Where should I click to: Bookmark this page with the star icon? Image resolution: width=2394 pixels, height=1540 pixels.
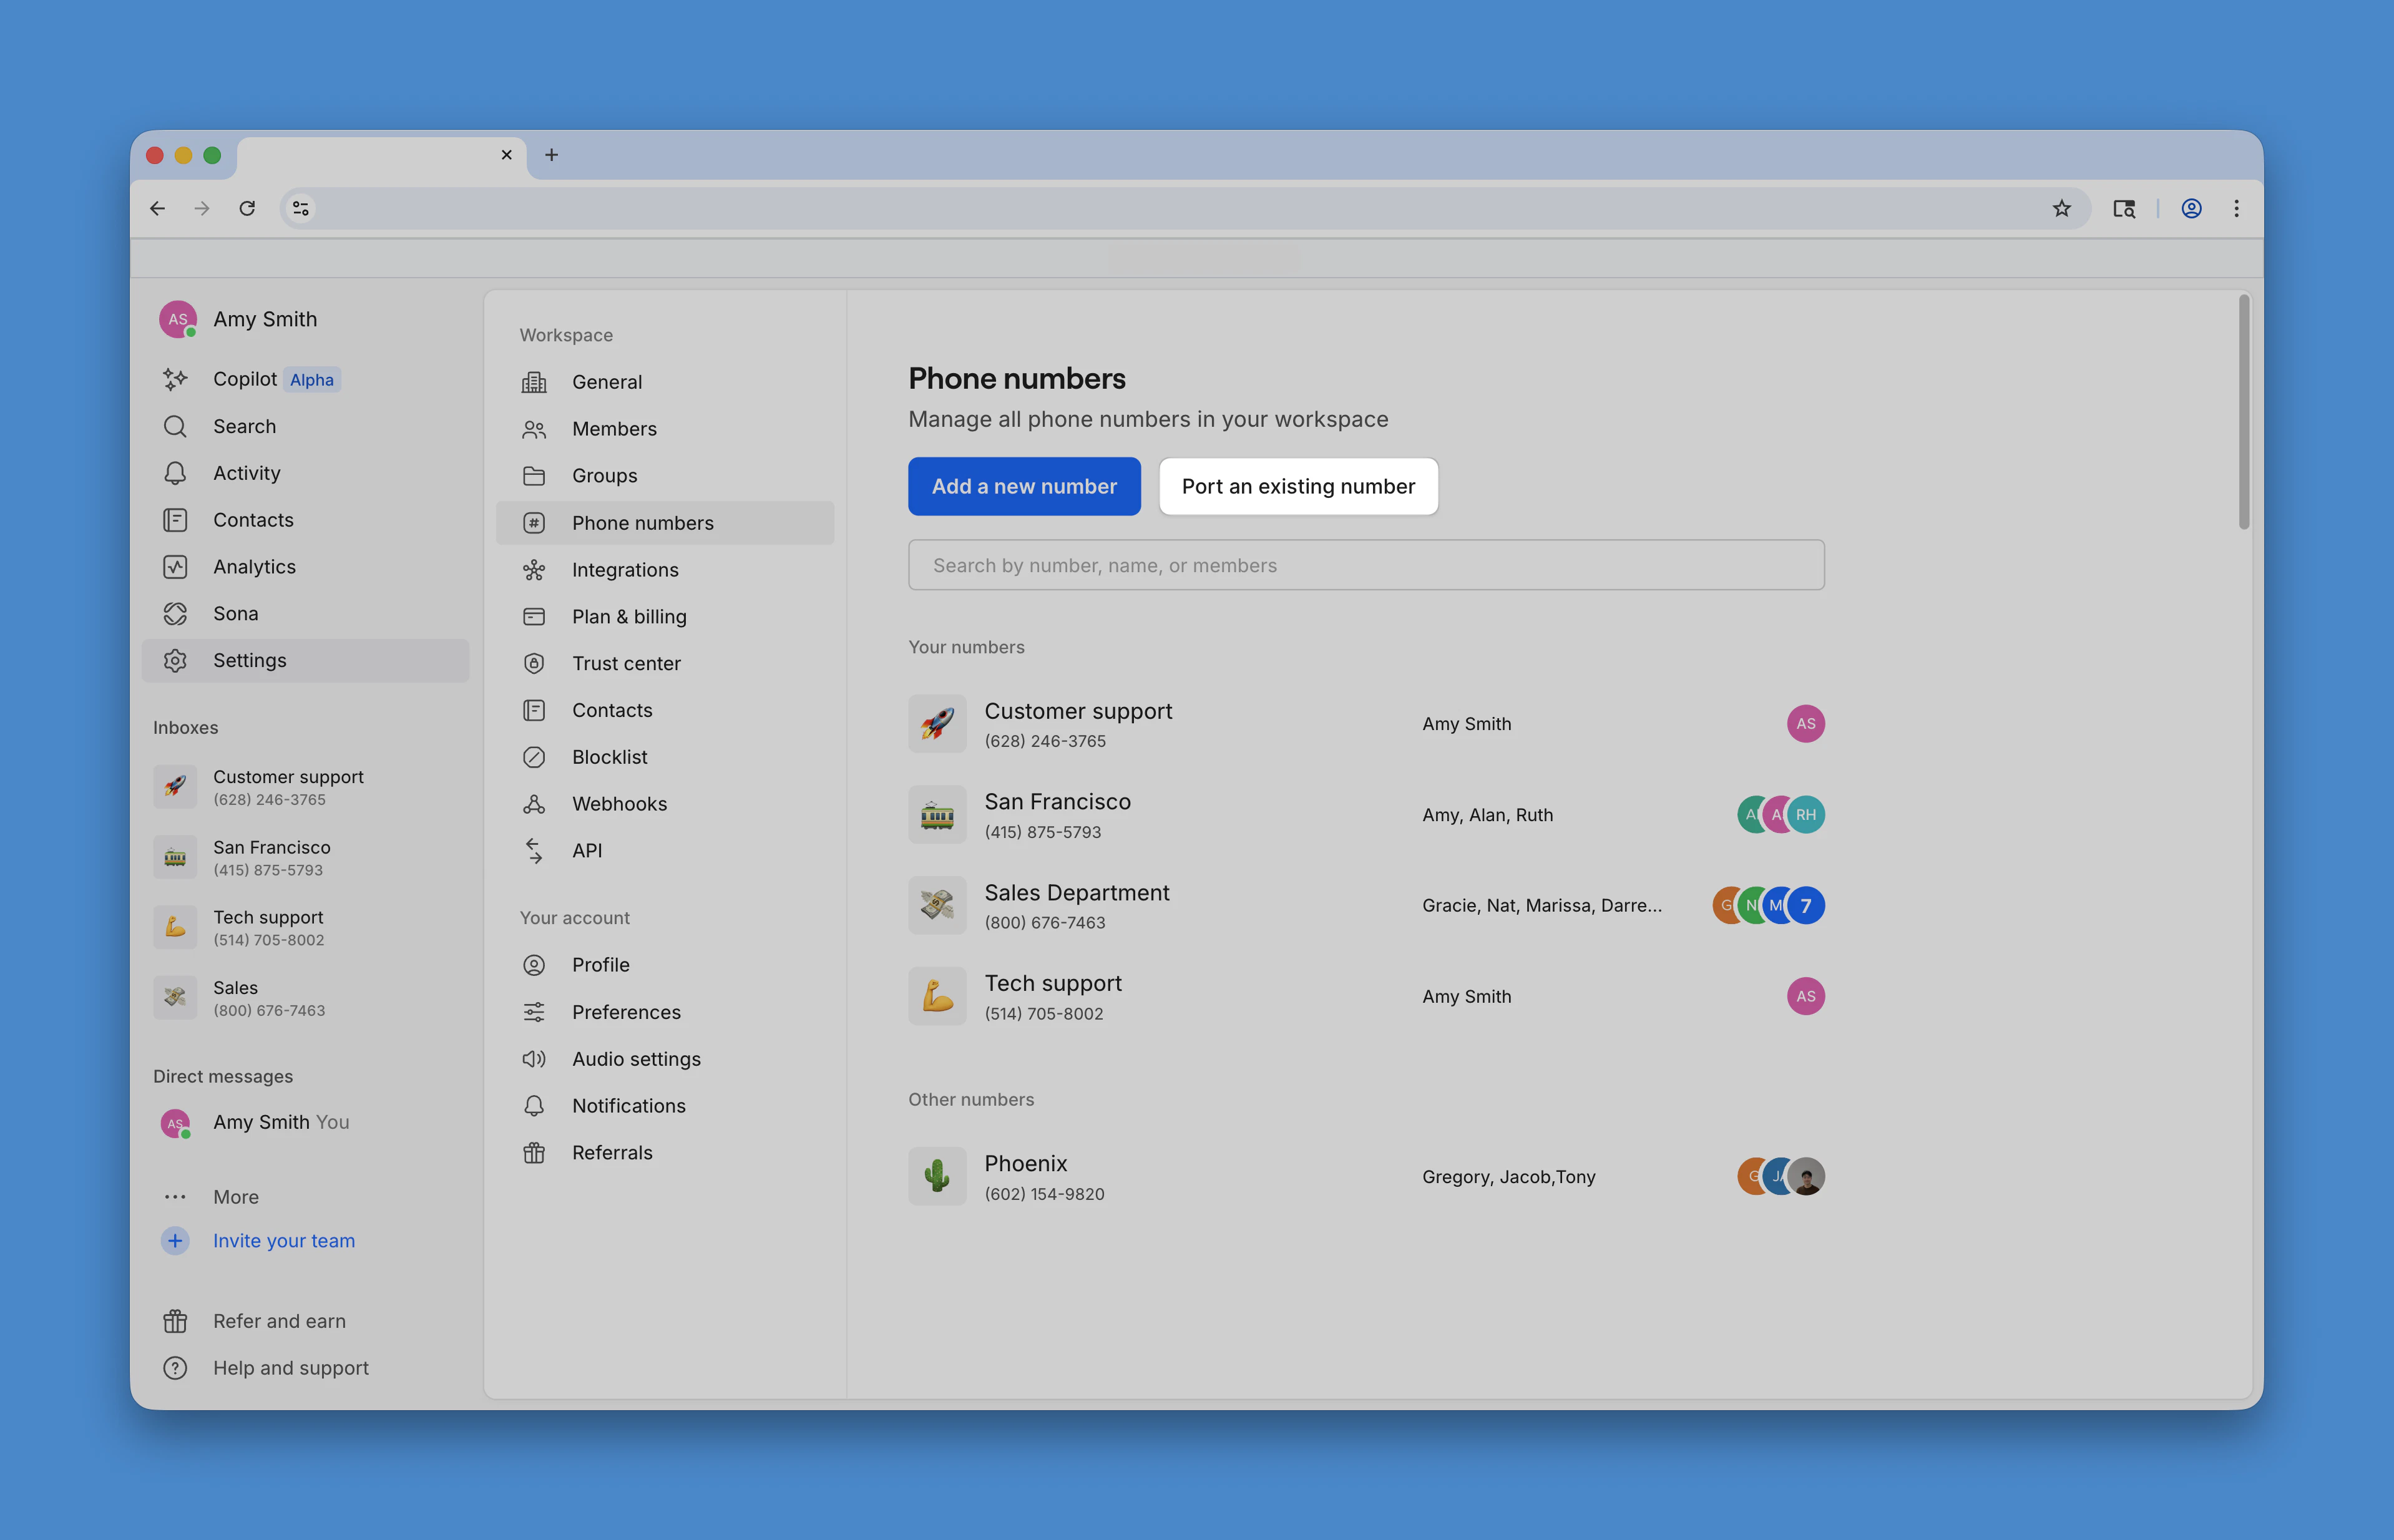coord(2061,208)
